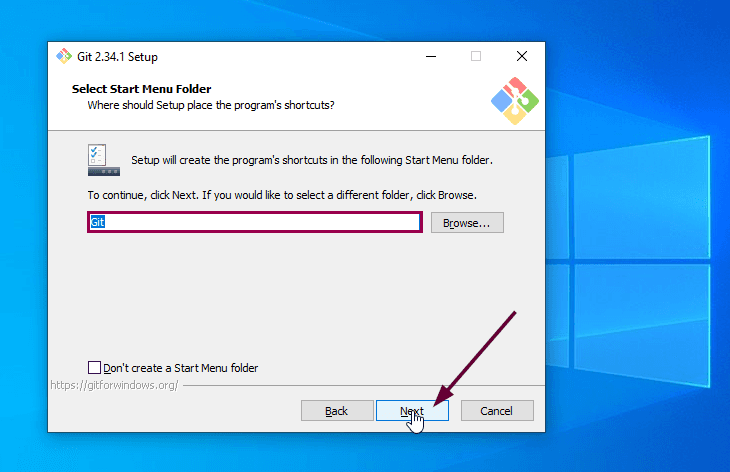The height and width of the screenshot is (472, 730).
Task: Click the gitforwindows.org link text
Action: click(114, 385)
